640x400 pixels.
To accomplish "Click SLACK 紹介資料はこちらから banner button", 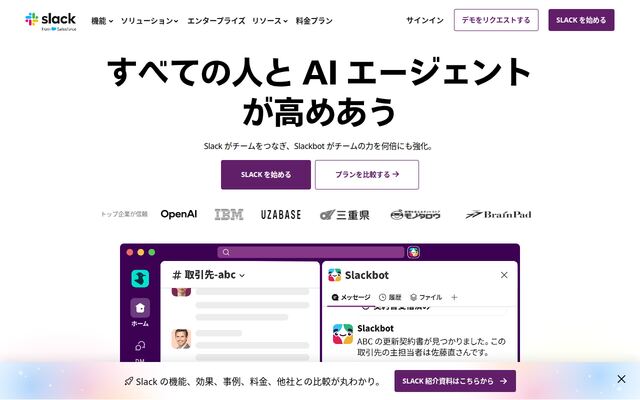I will point(455,381).
